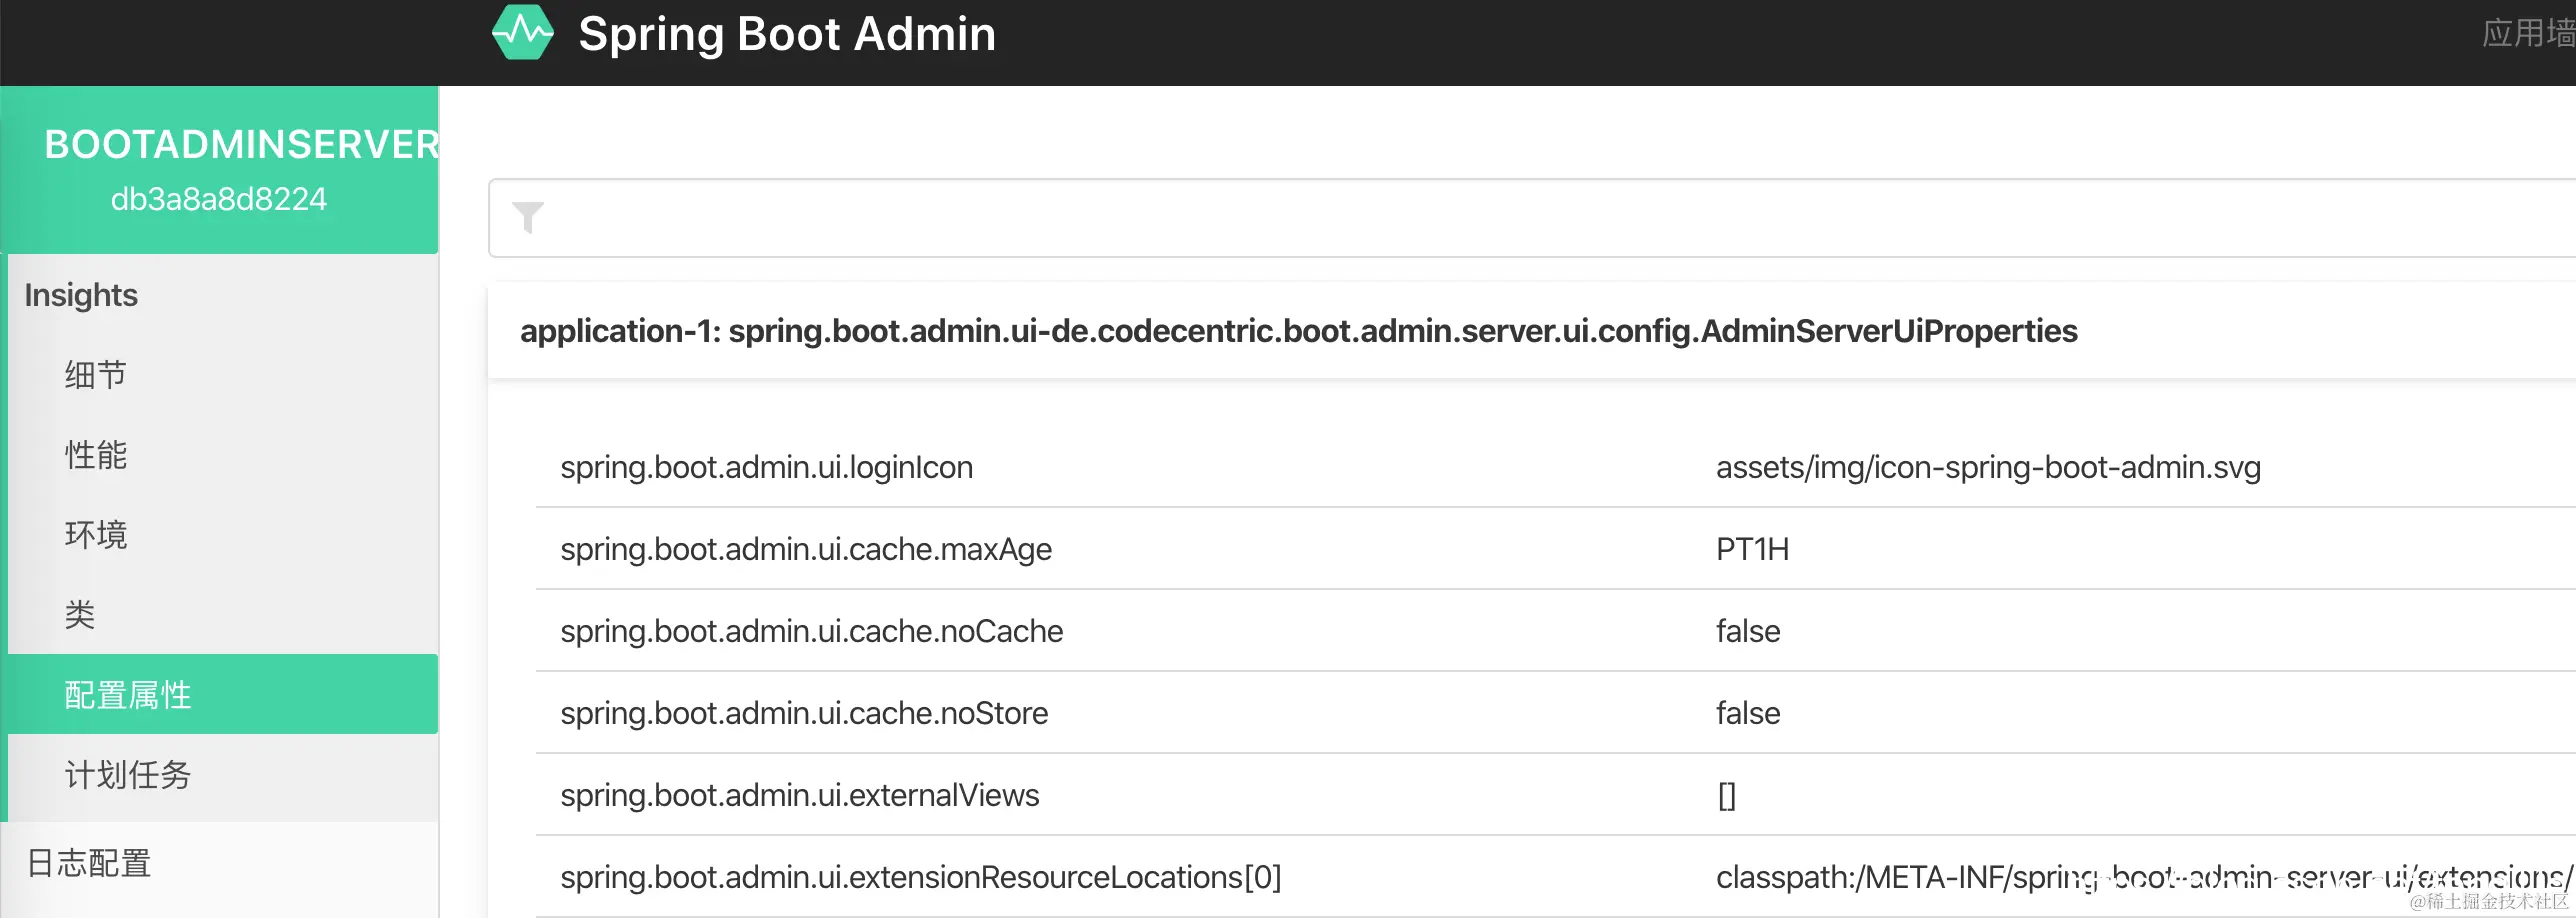The width and height of the screenshot is (2576, 918).
Task: Open the 环境 sidebar item
Action: coord(96,535)
